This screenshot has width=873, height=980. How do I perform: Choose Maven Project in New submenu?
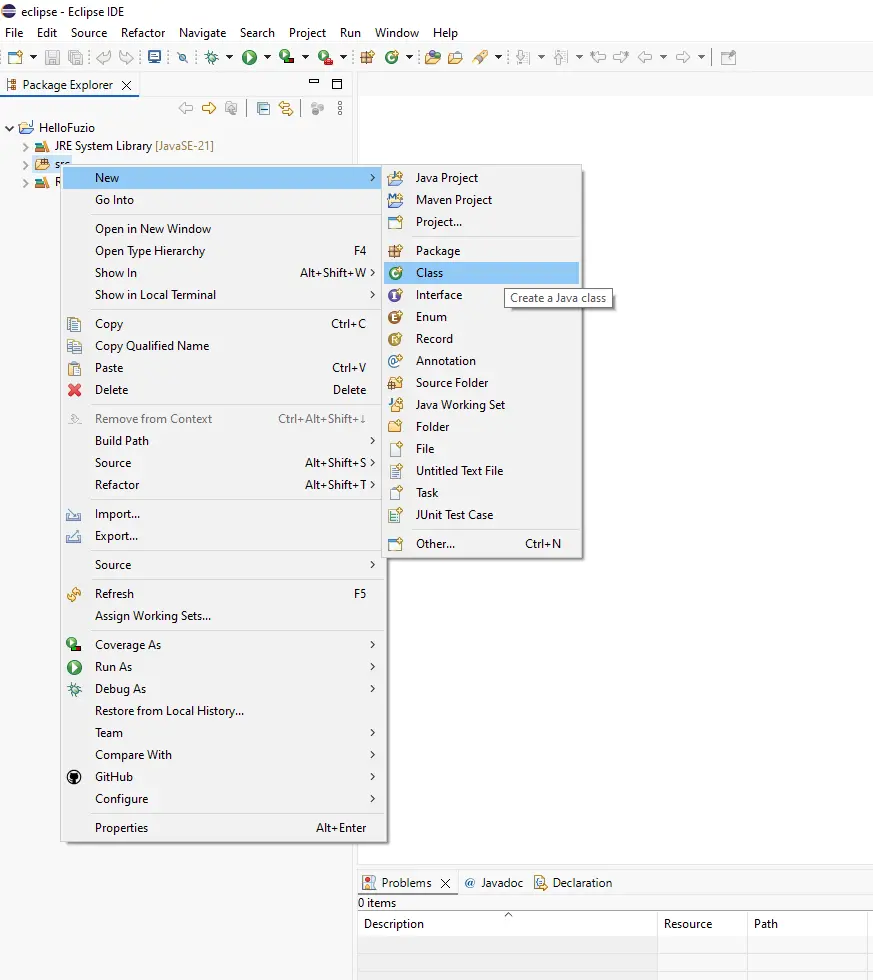coord(482,200)
